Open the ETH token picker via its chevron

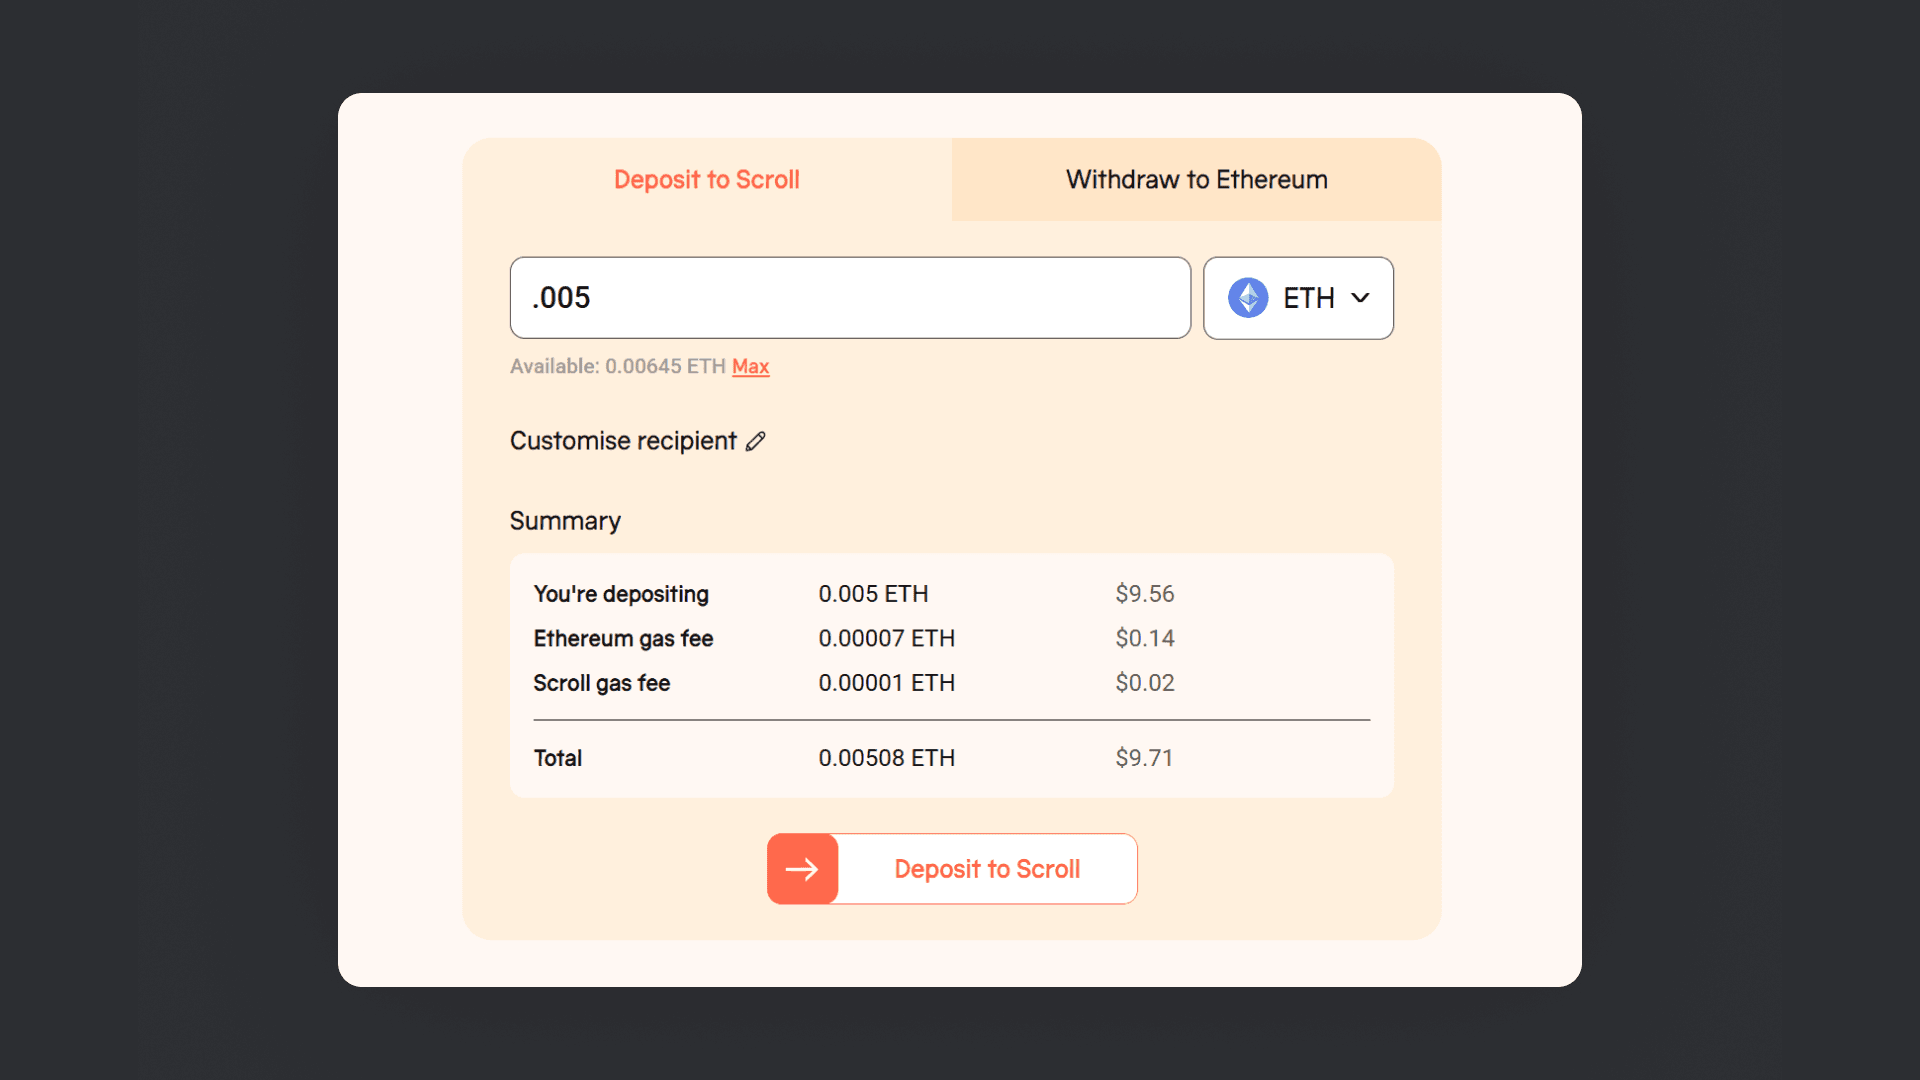pyautogui.click(x=1361, y=297)
